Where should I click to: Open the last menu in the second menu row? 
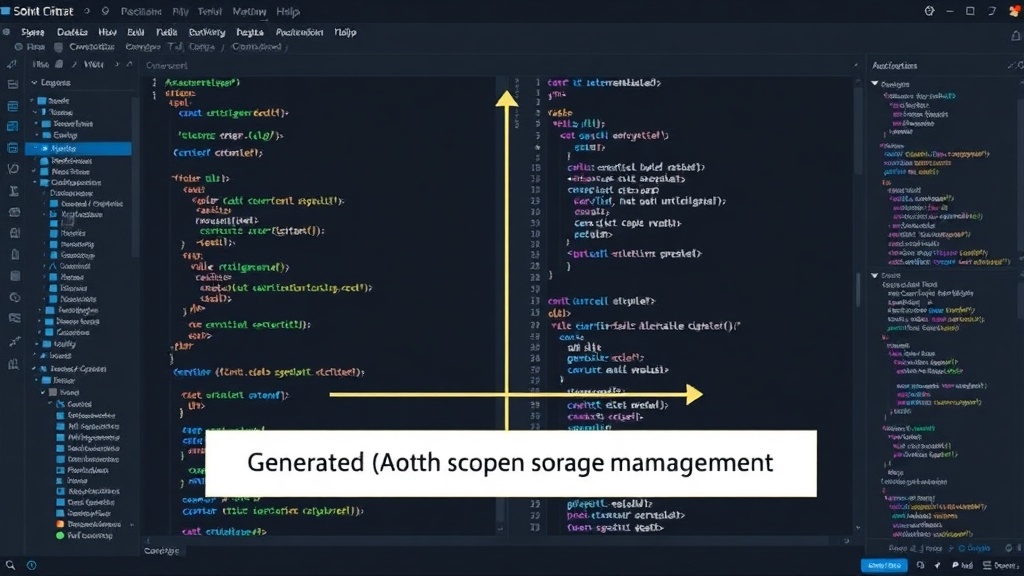point(345,32)
